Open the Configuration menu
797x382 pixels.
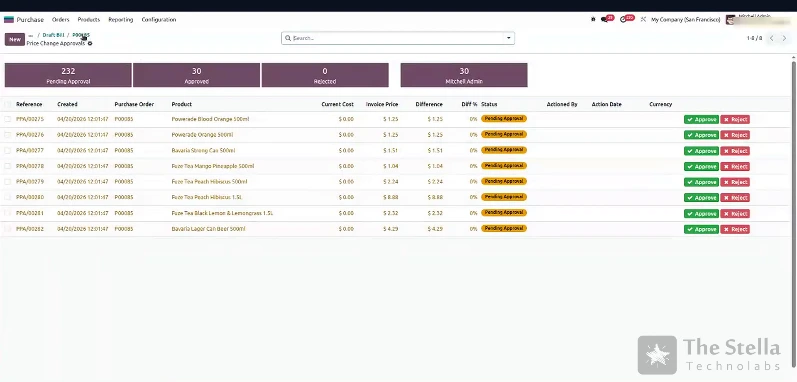(159, 20)
